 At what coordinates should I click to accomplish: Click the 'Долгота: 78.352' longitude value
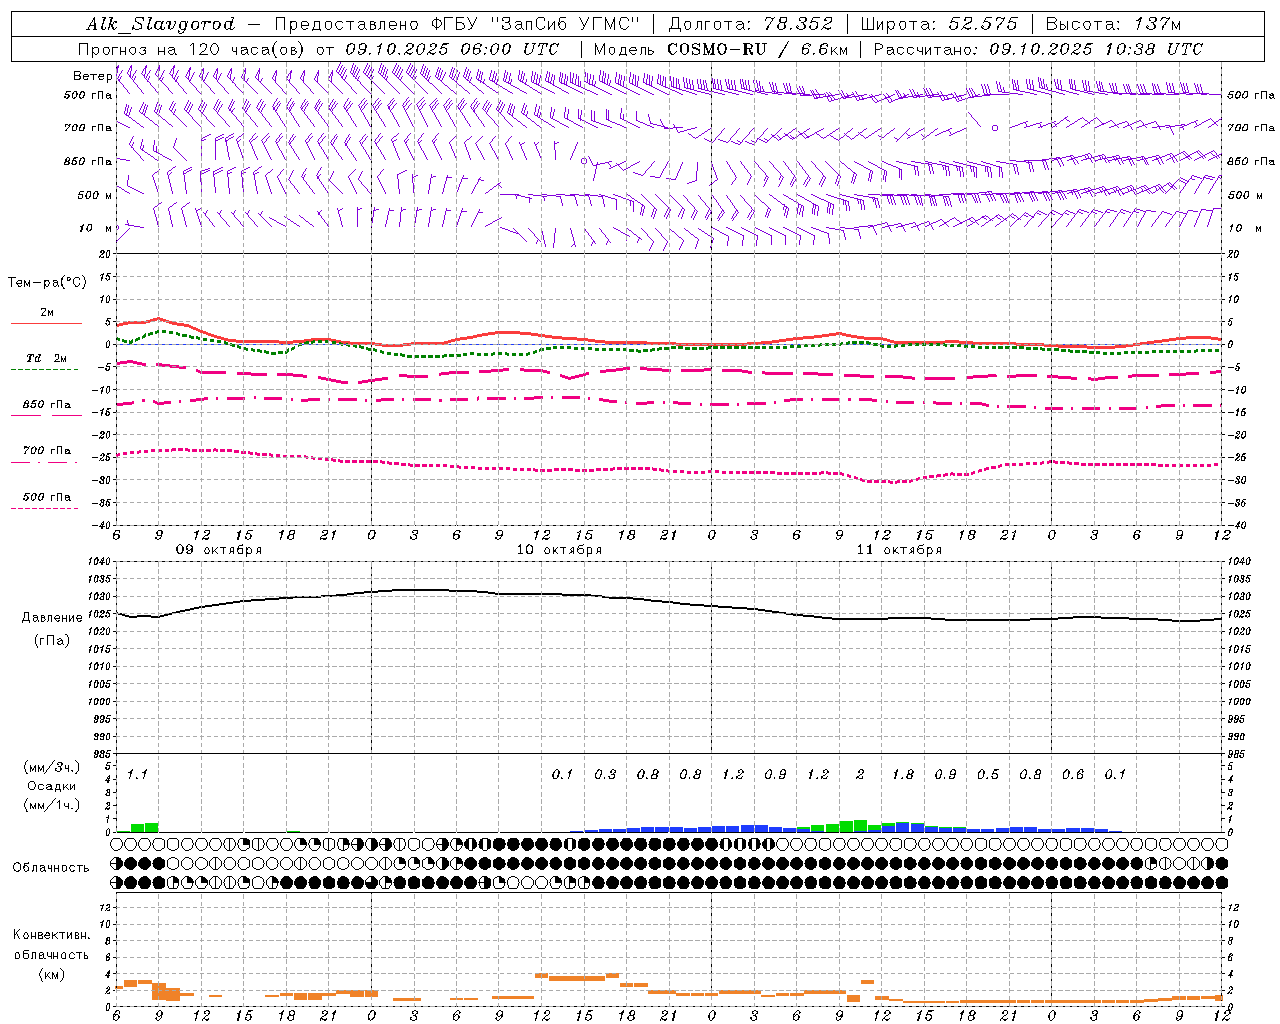pyautogui.click(x=749, y=24)
